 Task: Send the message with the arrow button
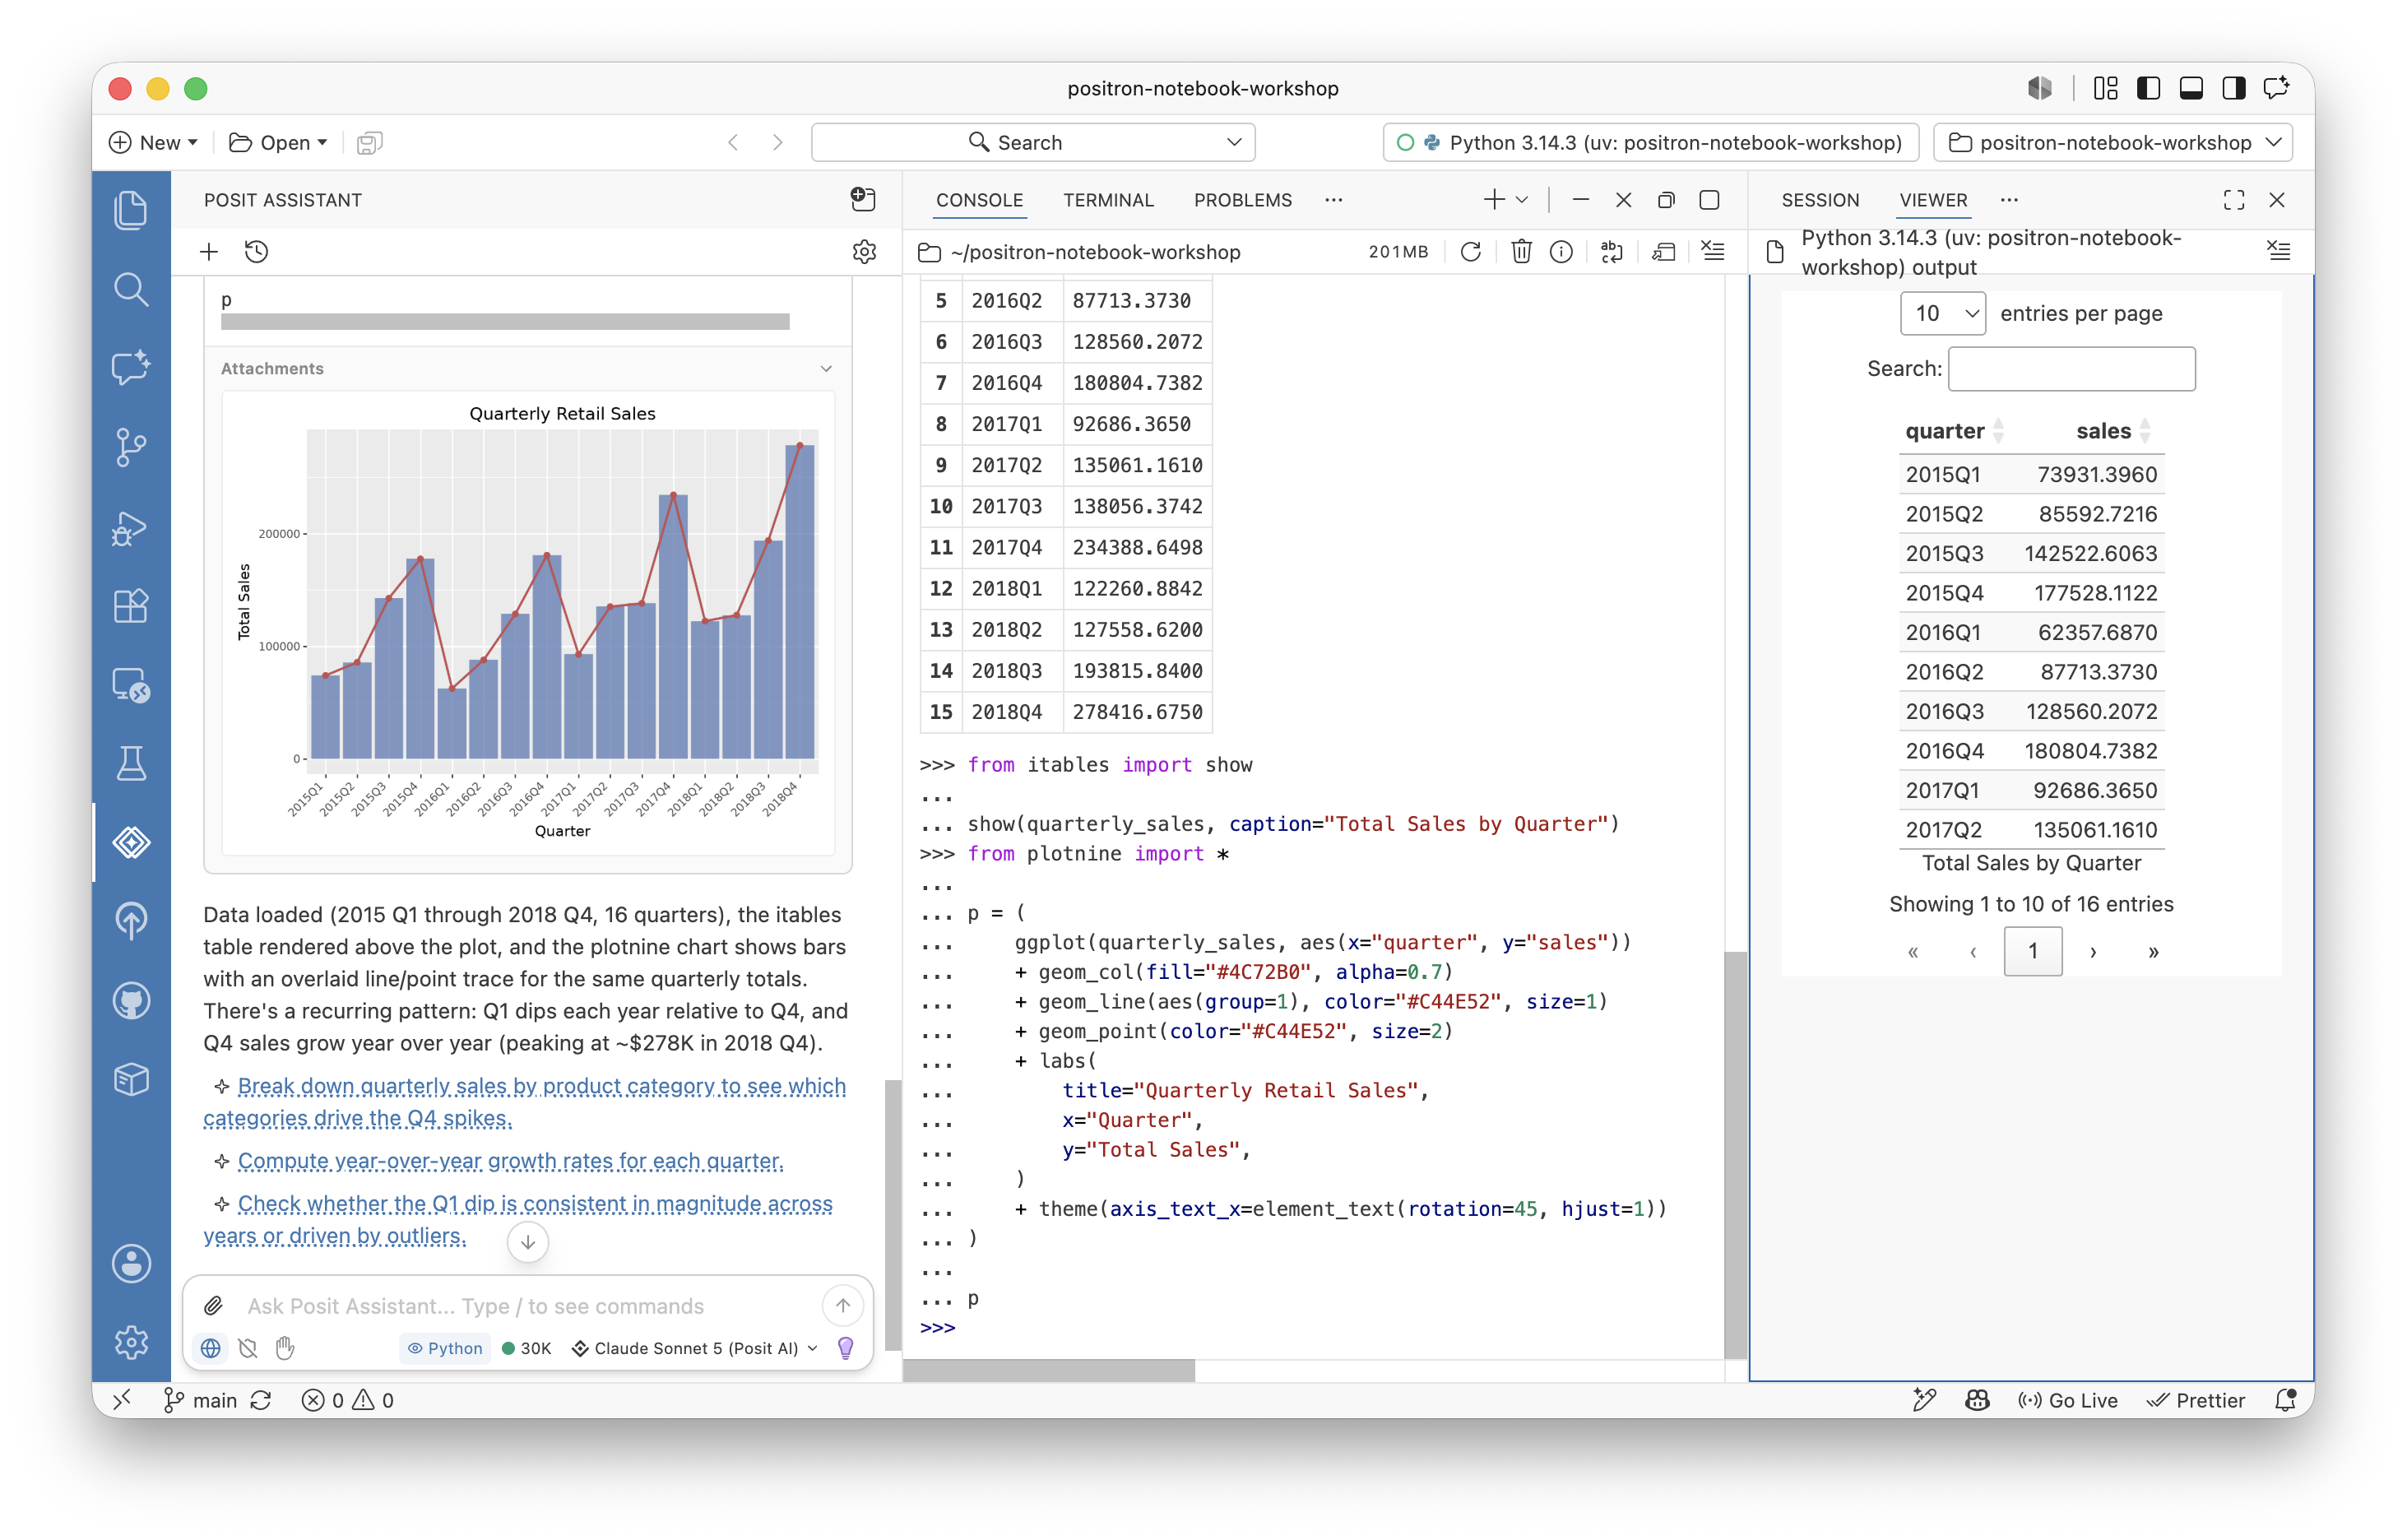[x=842, y=1306]
